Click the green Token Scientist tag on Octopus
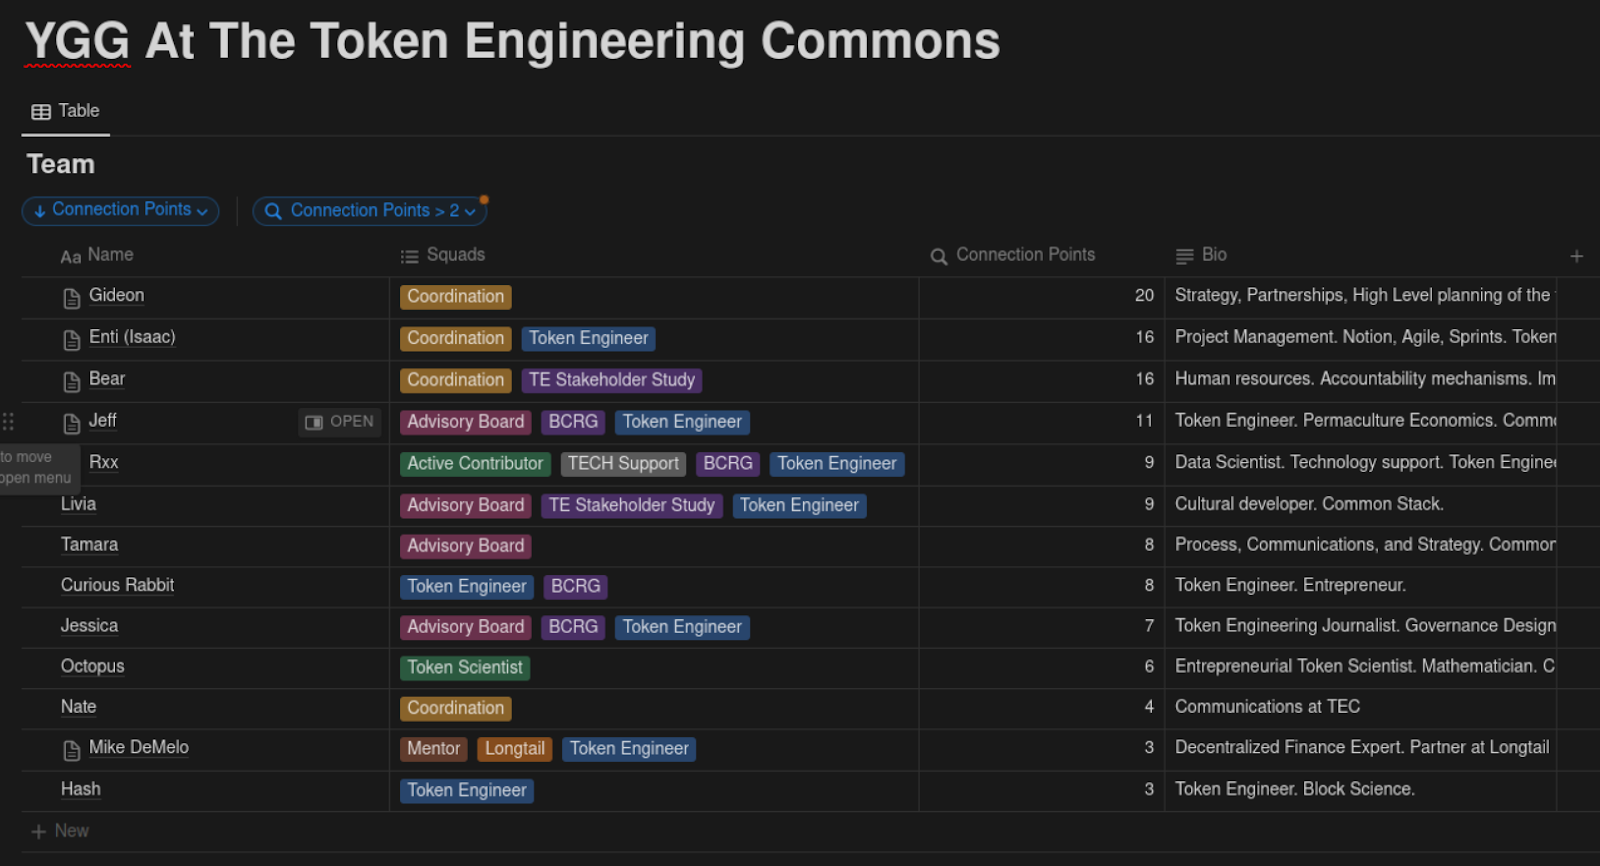 click(x=464, y=667)
